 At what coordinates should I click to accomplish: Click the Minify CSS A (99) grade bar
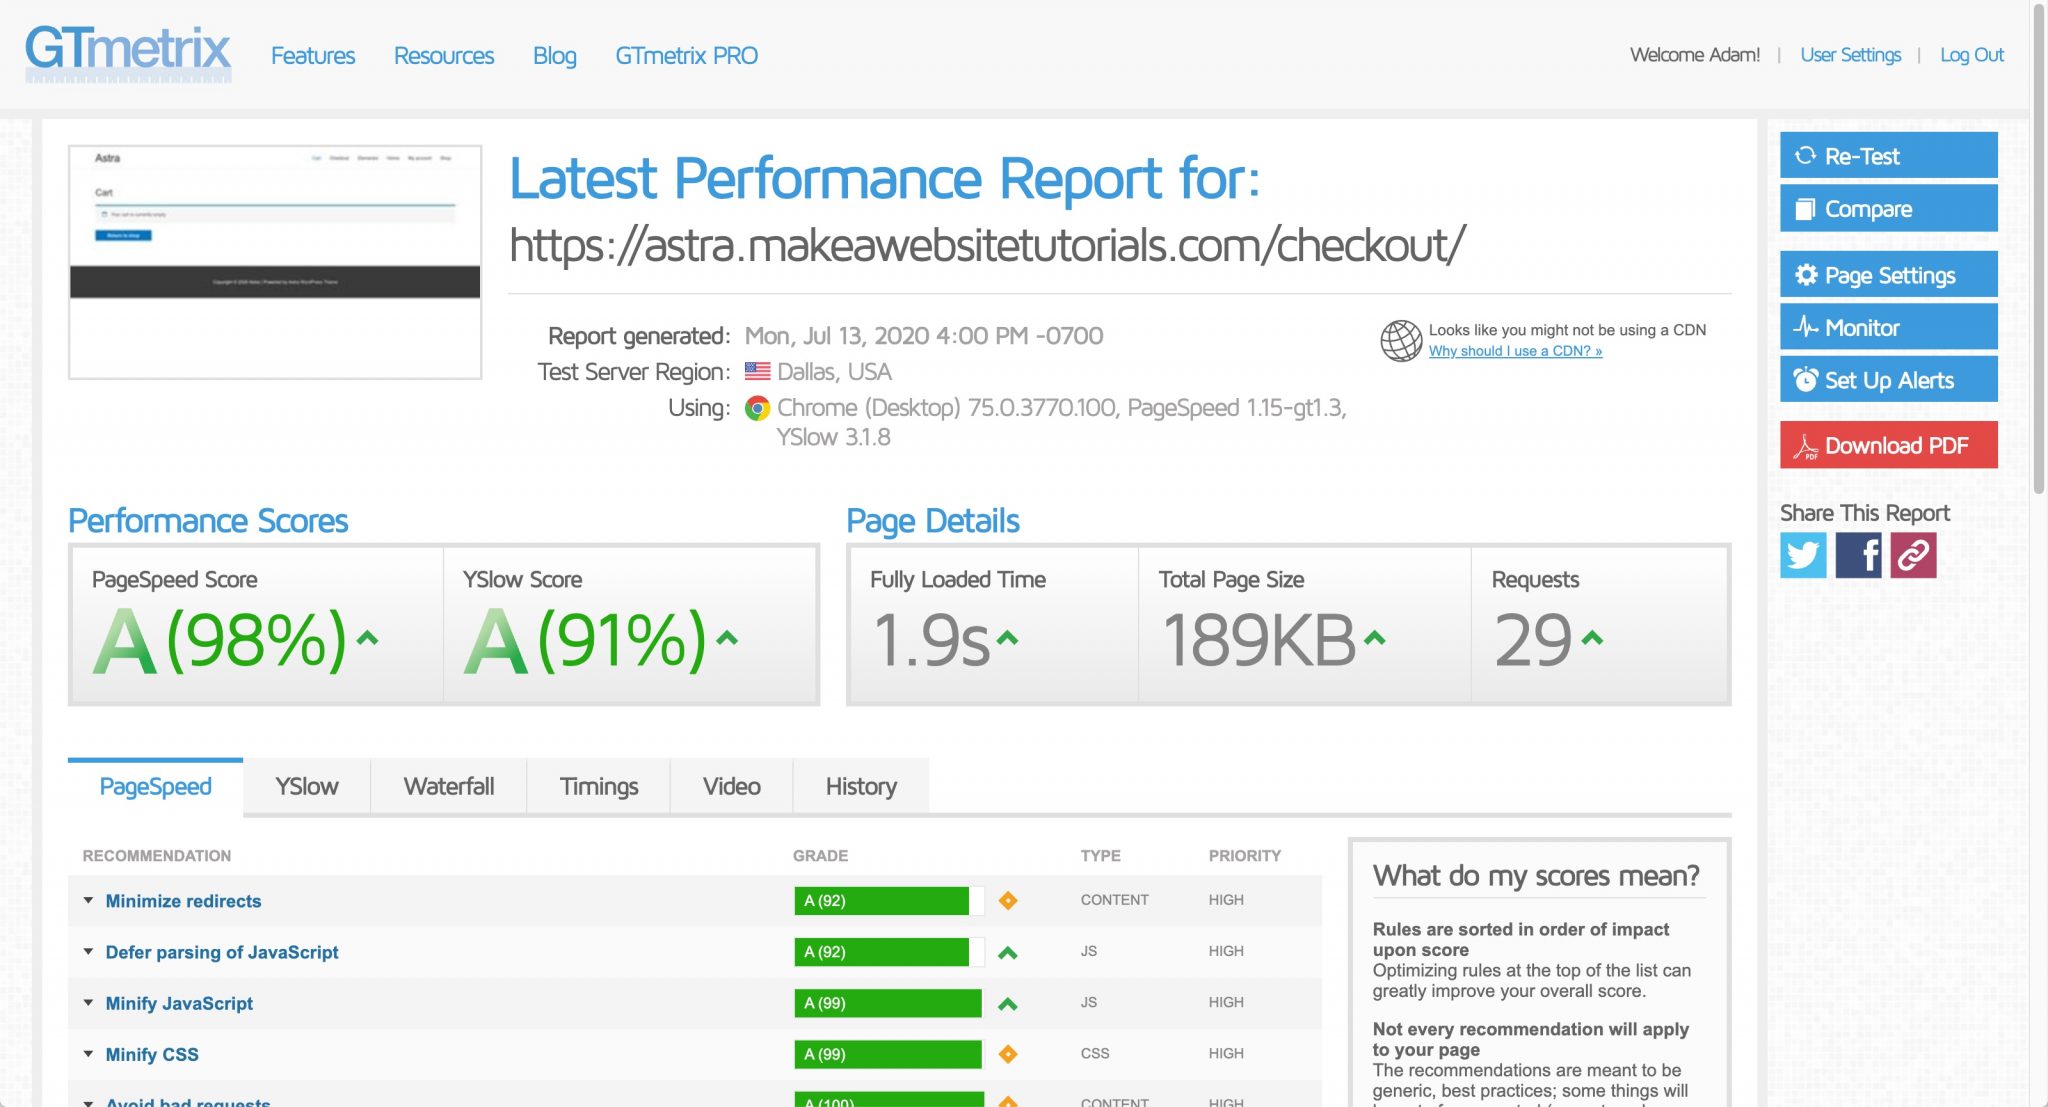pyautogui.click(x=889, y=1054)
